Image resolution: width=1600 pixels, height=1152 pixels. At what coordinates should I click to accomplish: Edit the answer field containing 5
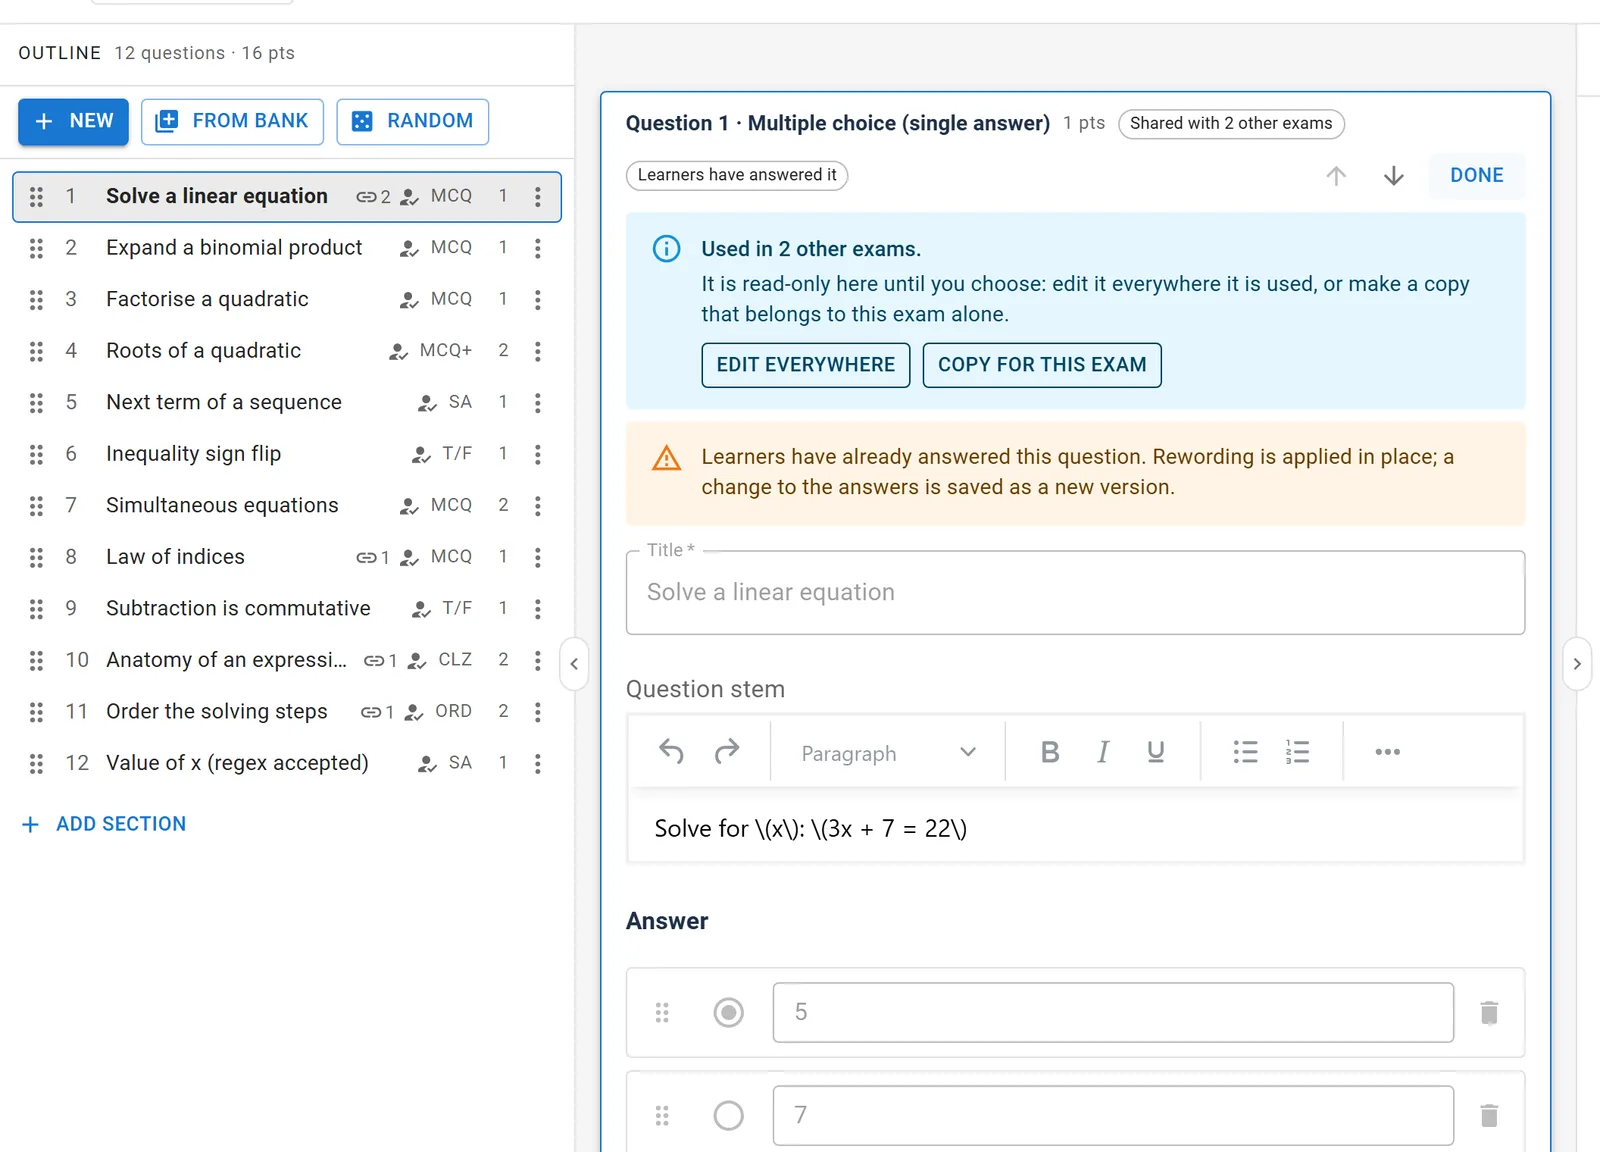(1113, 1013)
